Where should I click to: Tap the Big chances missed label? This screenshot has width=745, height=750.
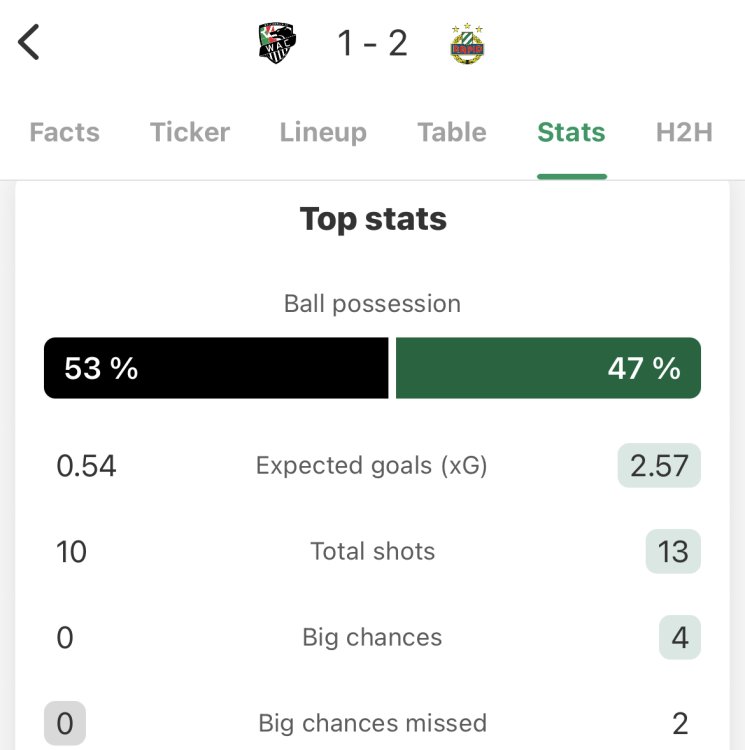coord(373,723)
